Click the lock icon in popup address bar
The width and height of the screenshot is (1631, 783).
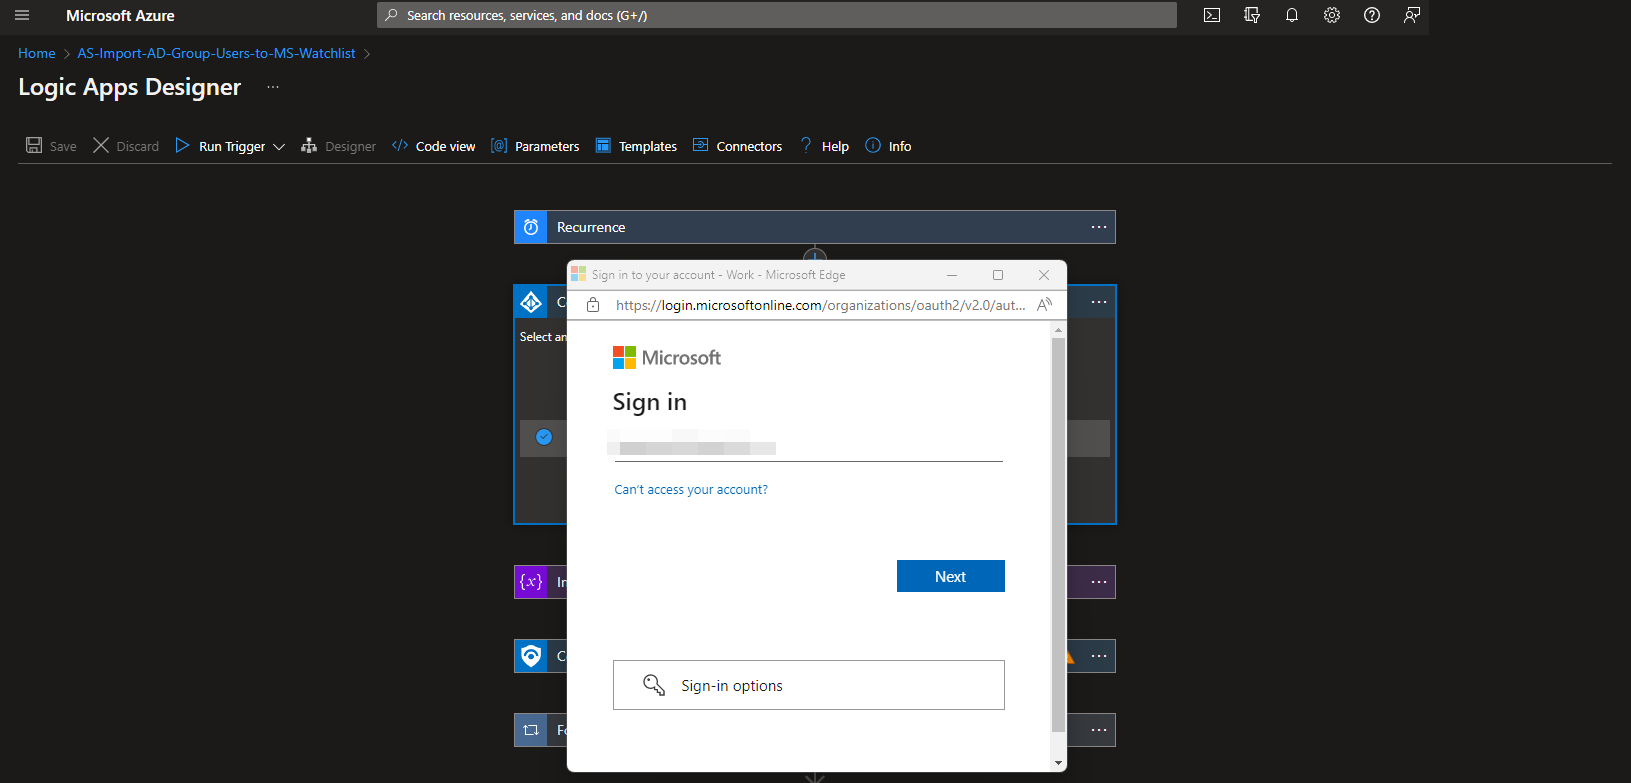593,305
